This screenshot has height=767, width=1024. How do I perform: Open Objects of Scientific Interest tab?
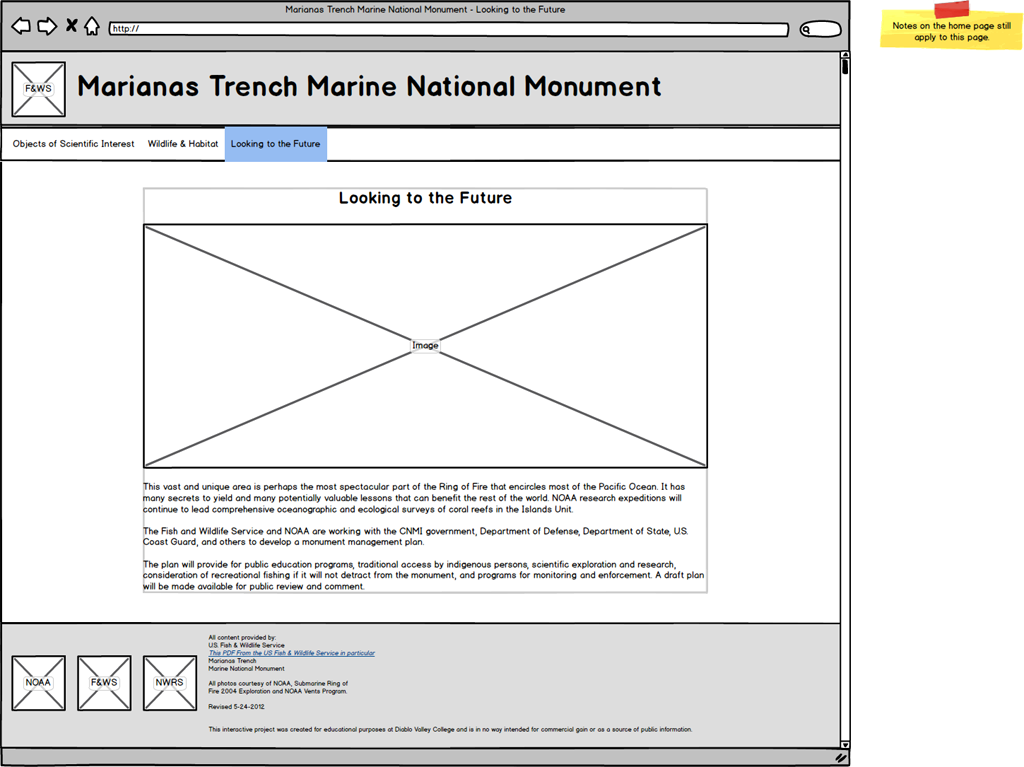tap(73, 144)
